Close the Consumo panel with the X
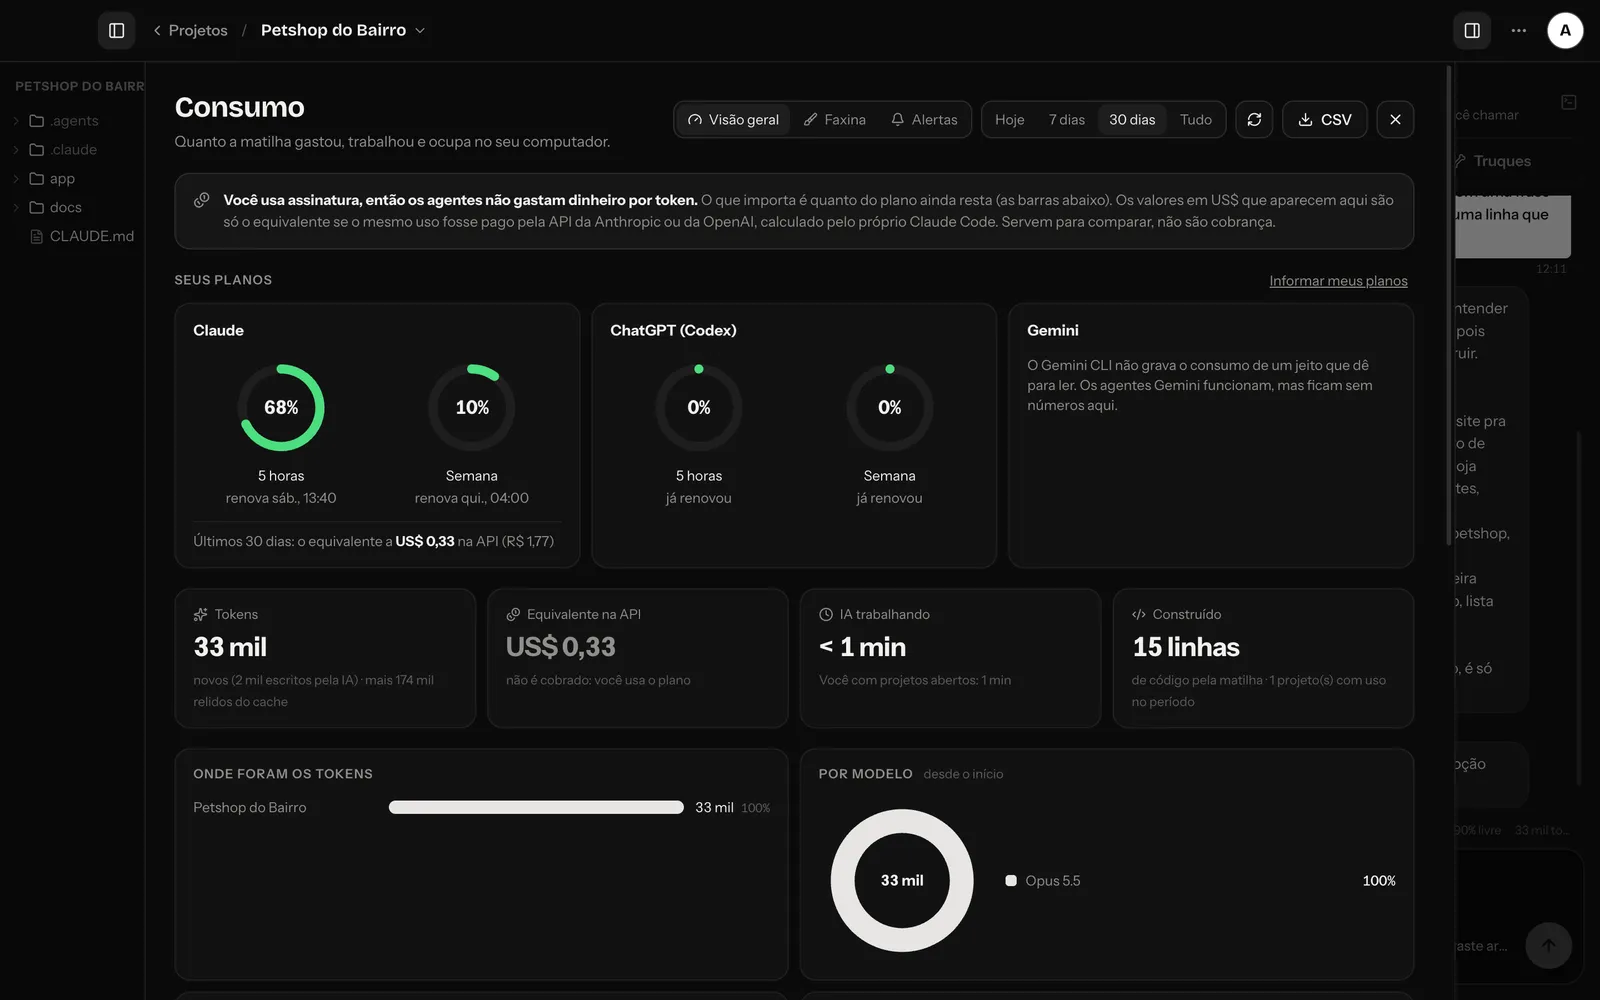This screenshot has height=1000, width=1600. [1395, 119]
